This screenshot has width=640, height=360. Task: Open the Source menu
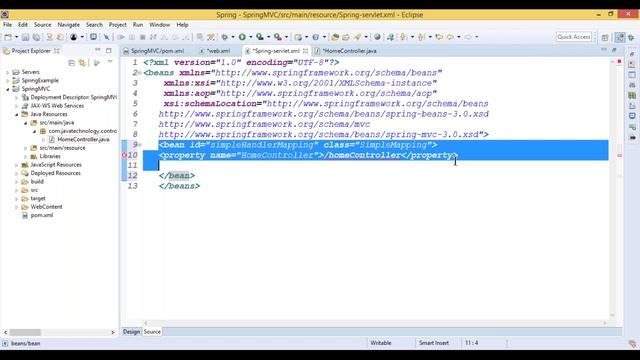(x=42, y=25)
